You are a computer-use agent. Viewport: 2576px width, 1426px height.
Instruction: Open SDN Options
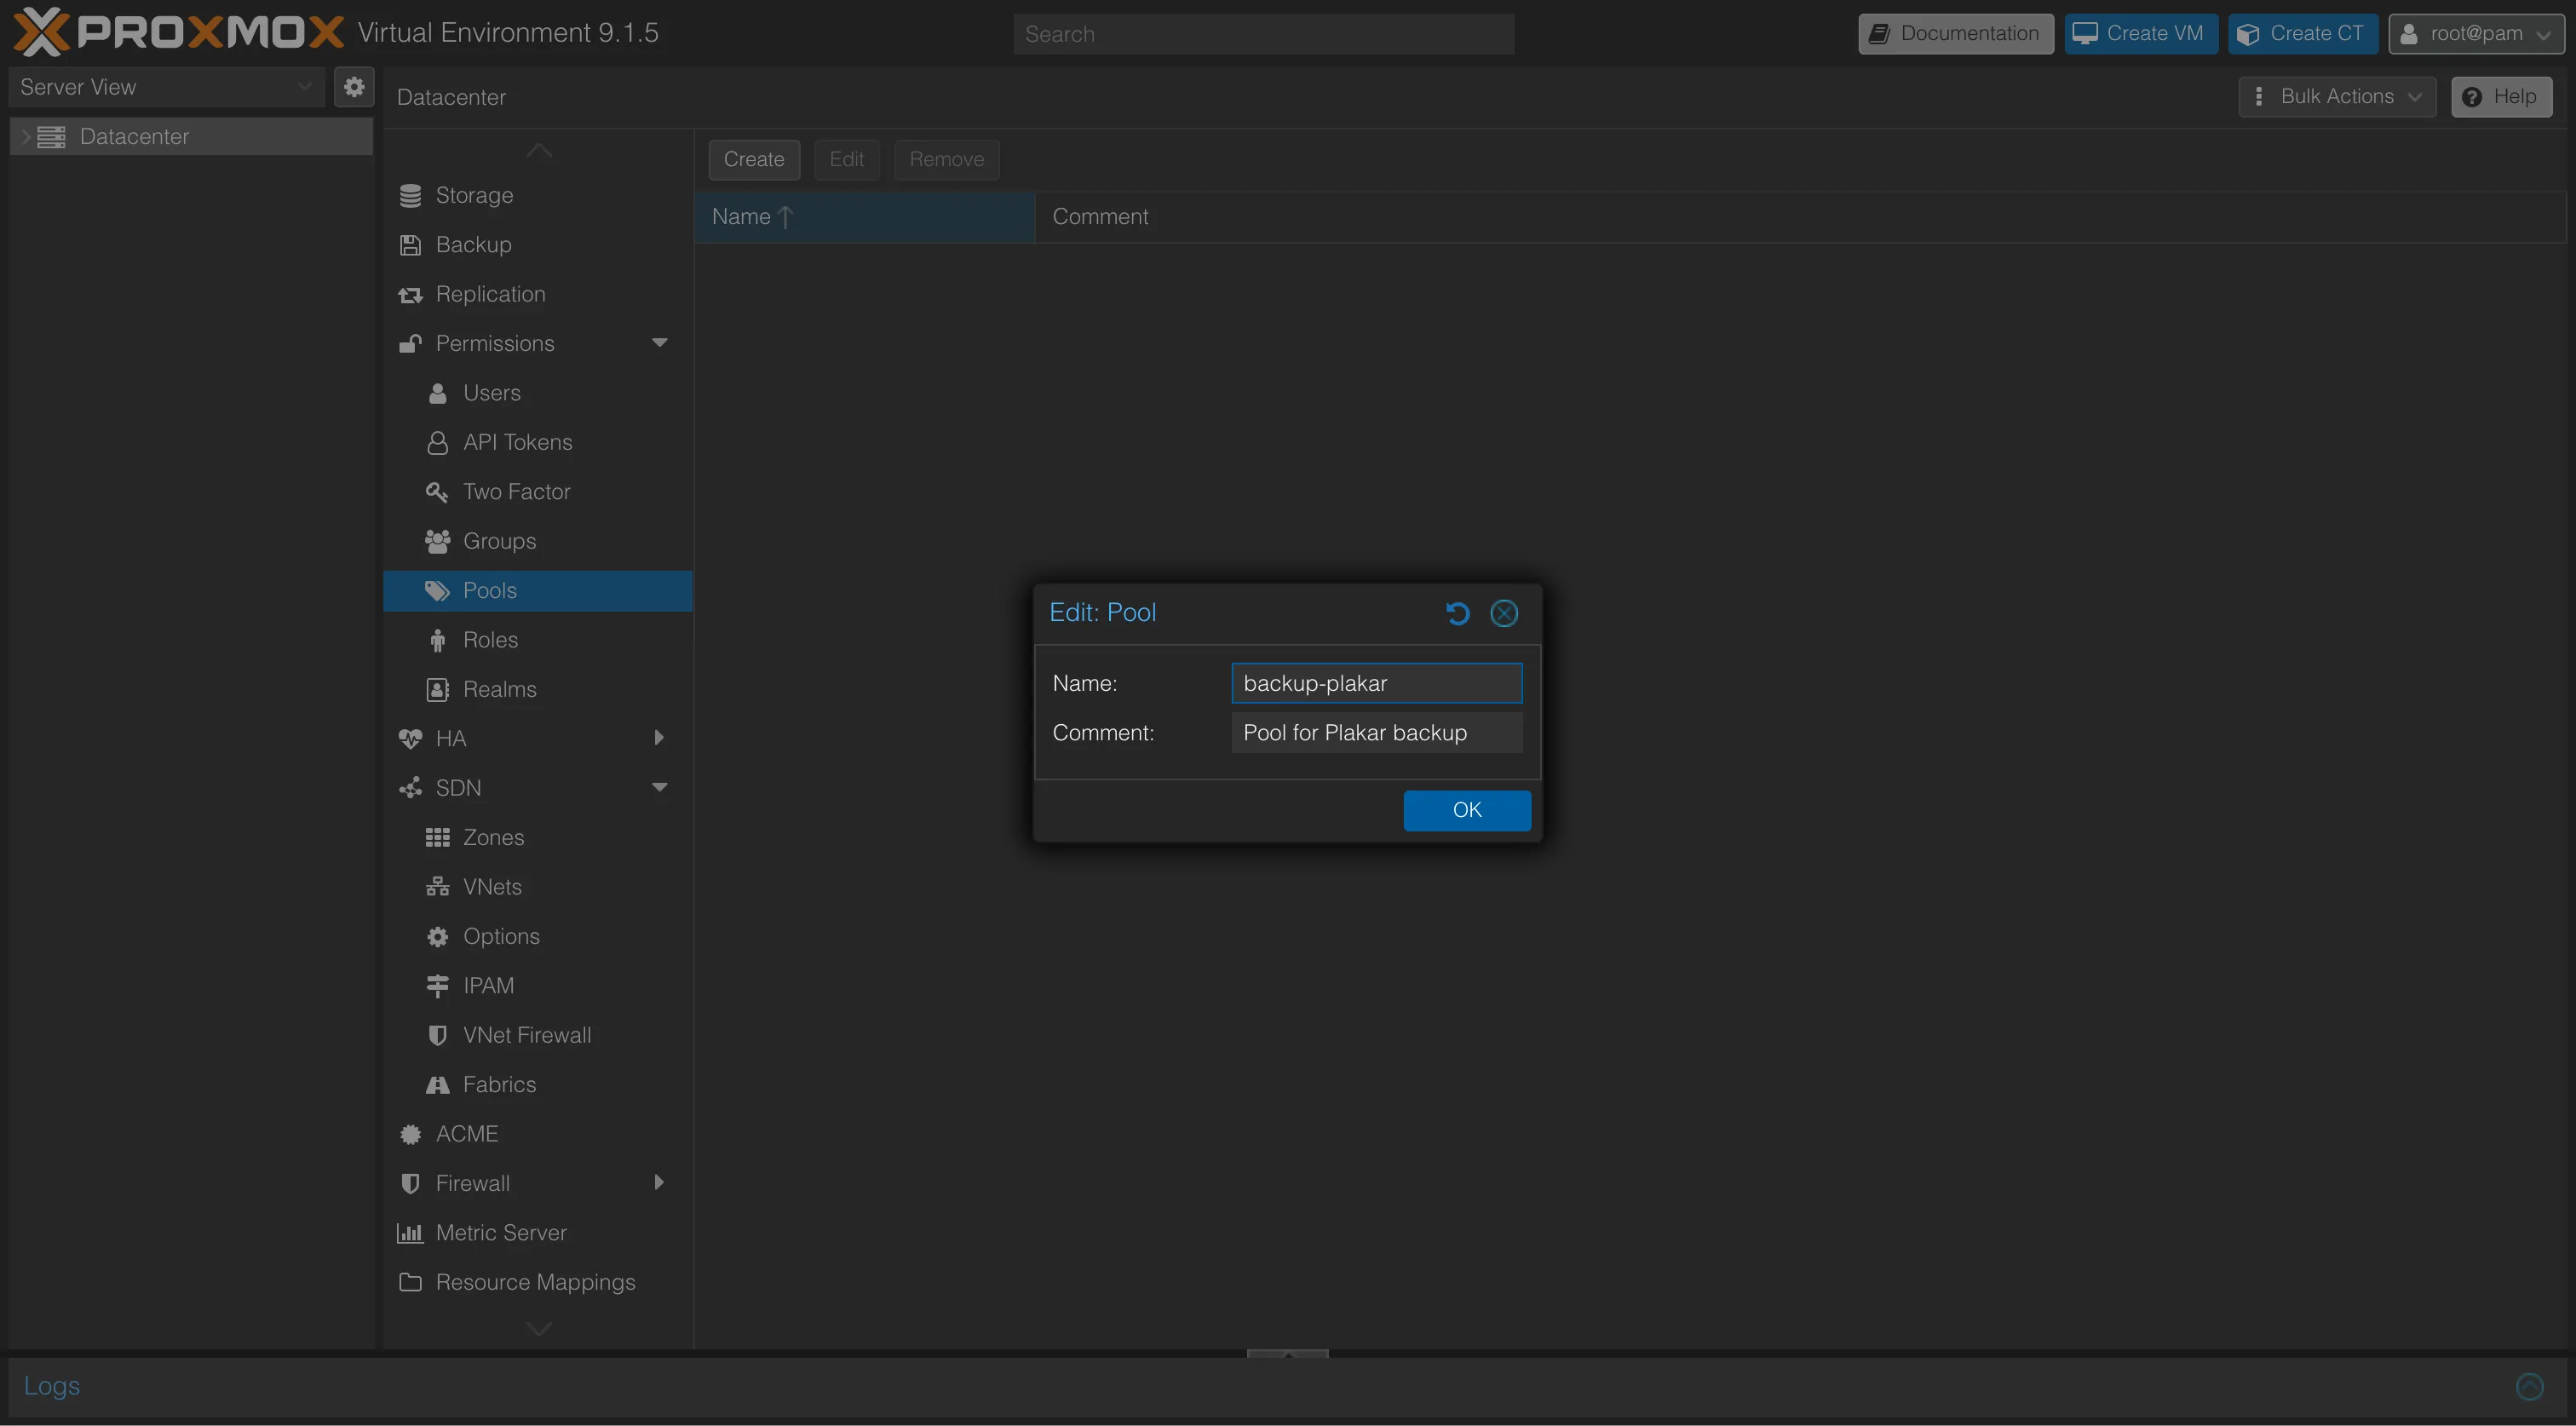[537, 936]
